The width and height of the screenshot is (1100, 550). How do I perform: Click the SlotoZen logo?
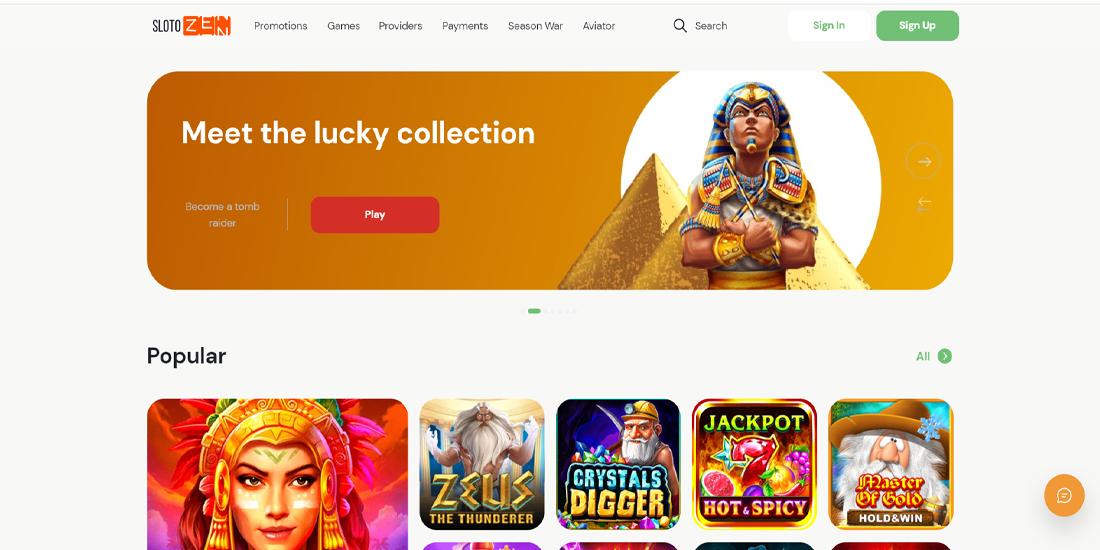[x=192, y=26]
